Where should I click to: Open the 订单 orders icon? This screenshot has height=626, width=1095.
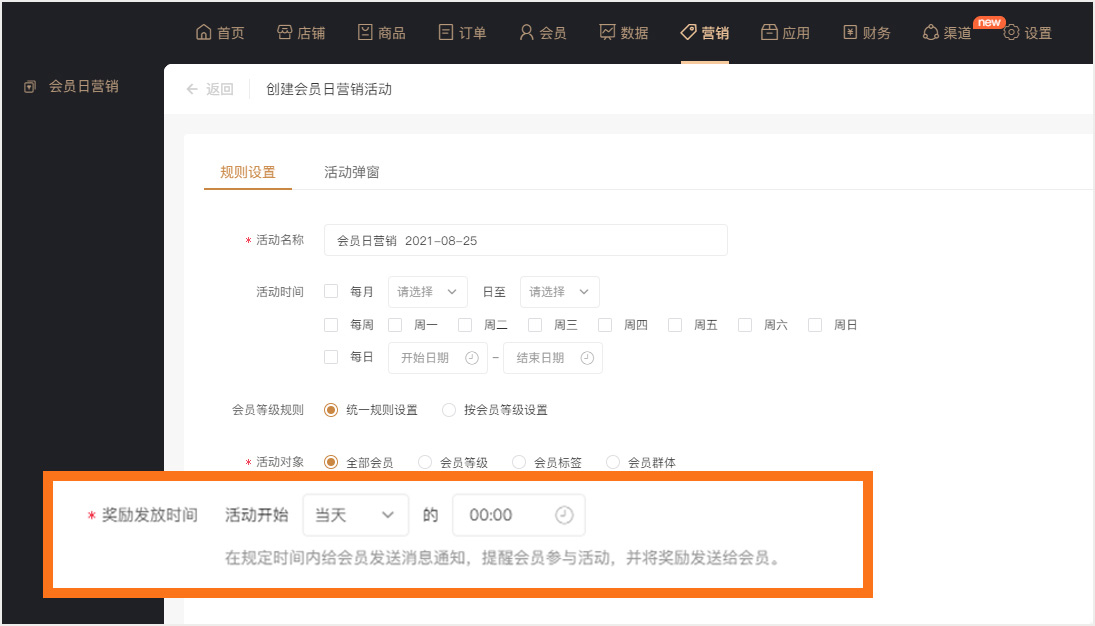[446, 32]
